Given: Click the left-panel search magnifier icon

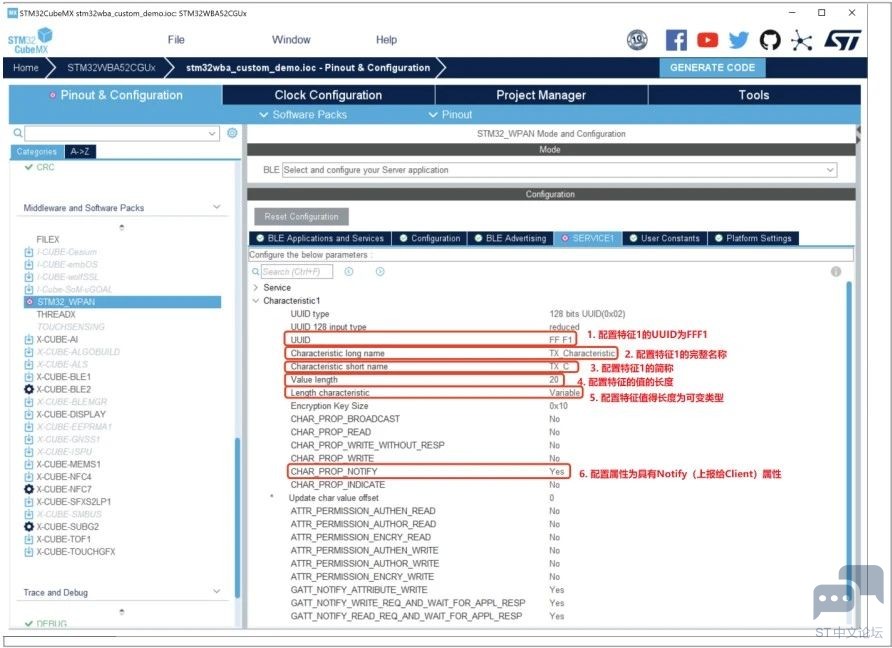Looking at the screenshot, I should point(18,133).
